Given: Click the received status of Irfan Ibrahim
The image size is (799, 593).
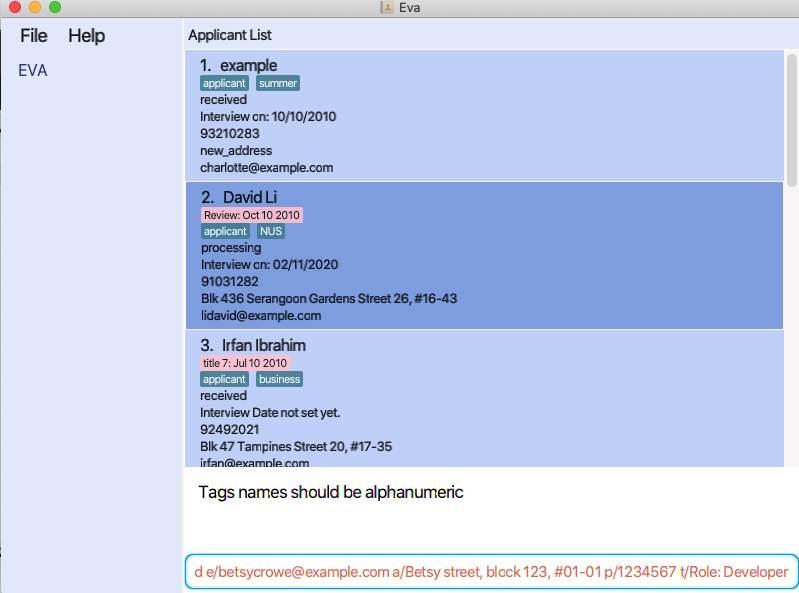Looking at the screenshot, I should pos(223,395).
